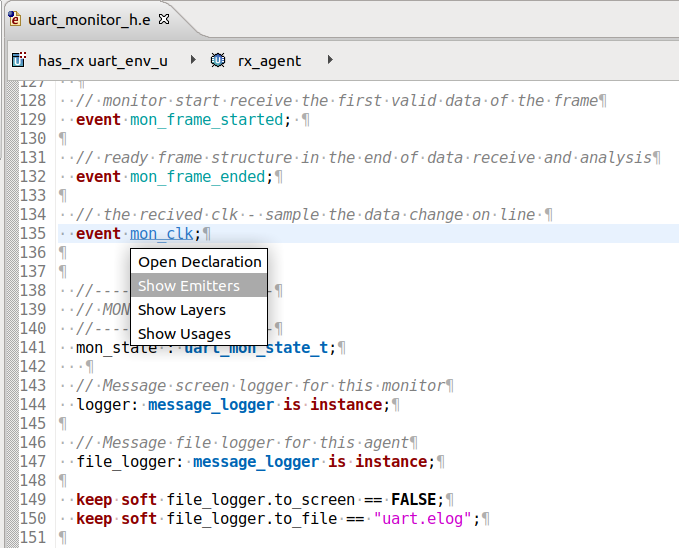Click the "uart.elog" string on line 150

(422, 519)
